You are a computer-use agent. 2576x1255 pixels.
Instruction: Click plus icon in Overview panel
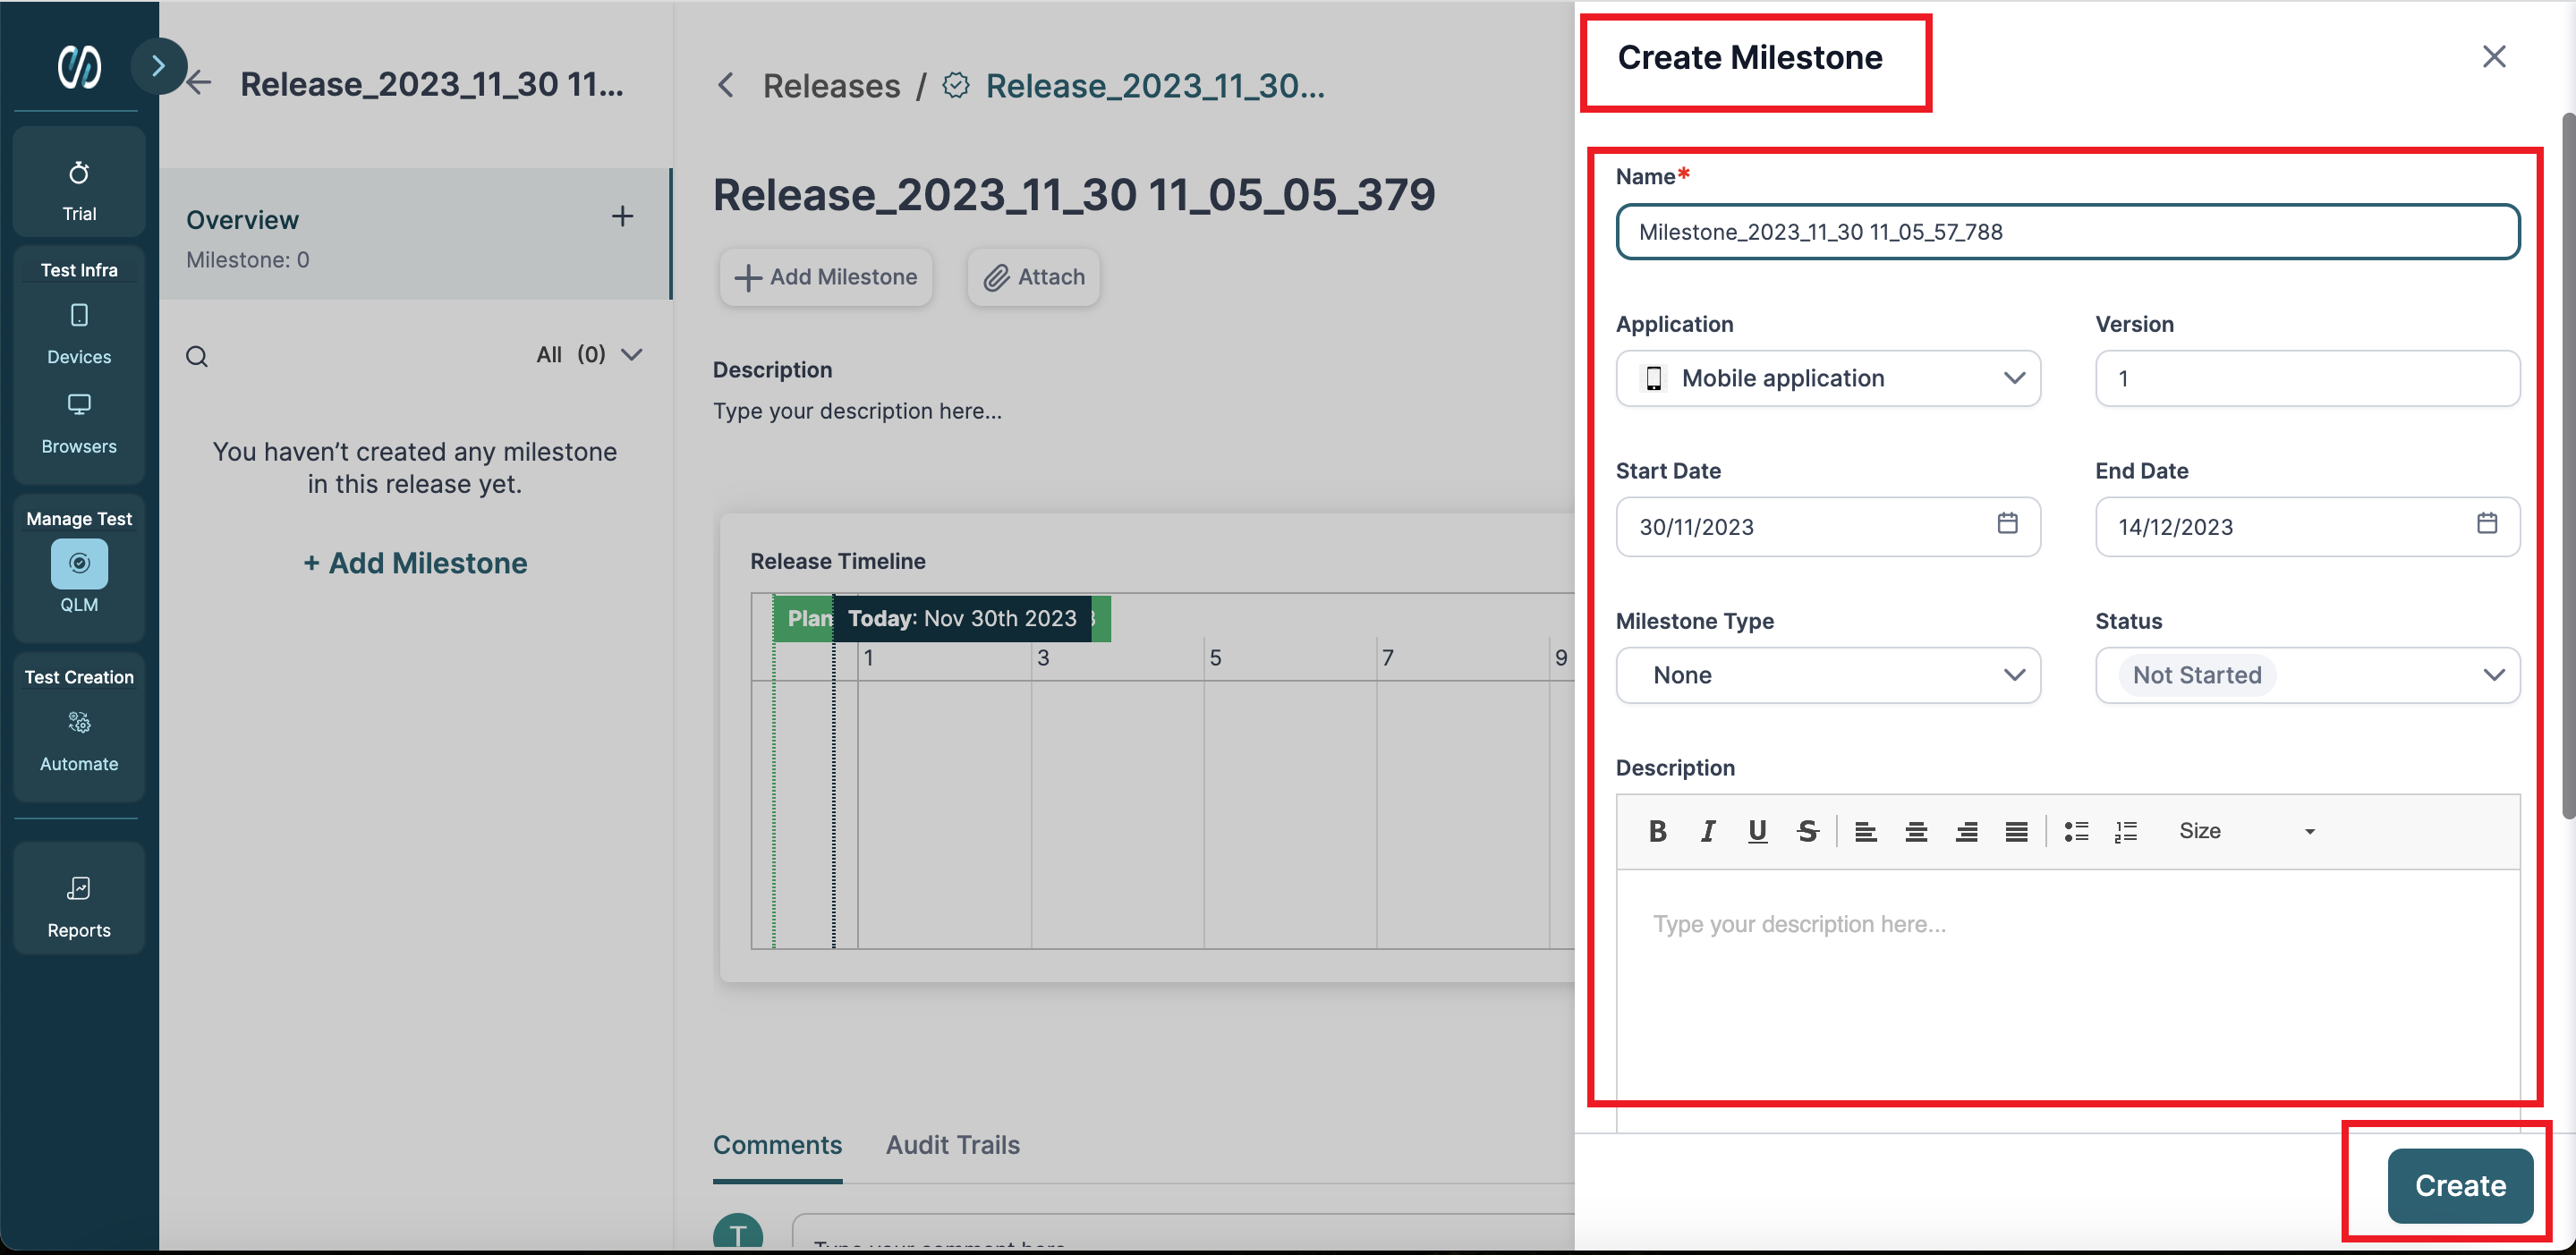pyautogui.click(x=622, y=216)
